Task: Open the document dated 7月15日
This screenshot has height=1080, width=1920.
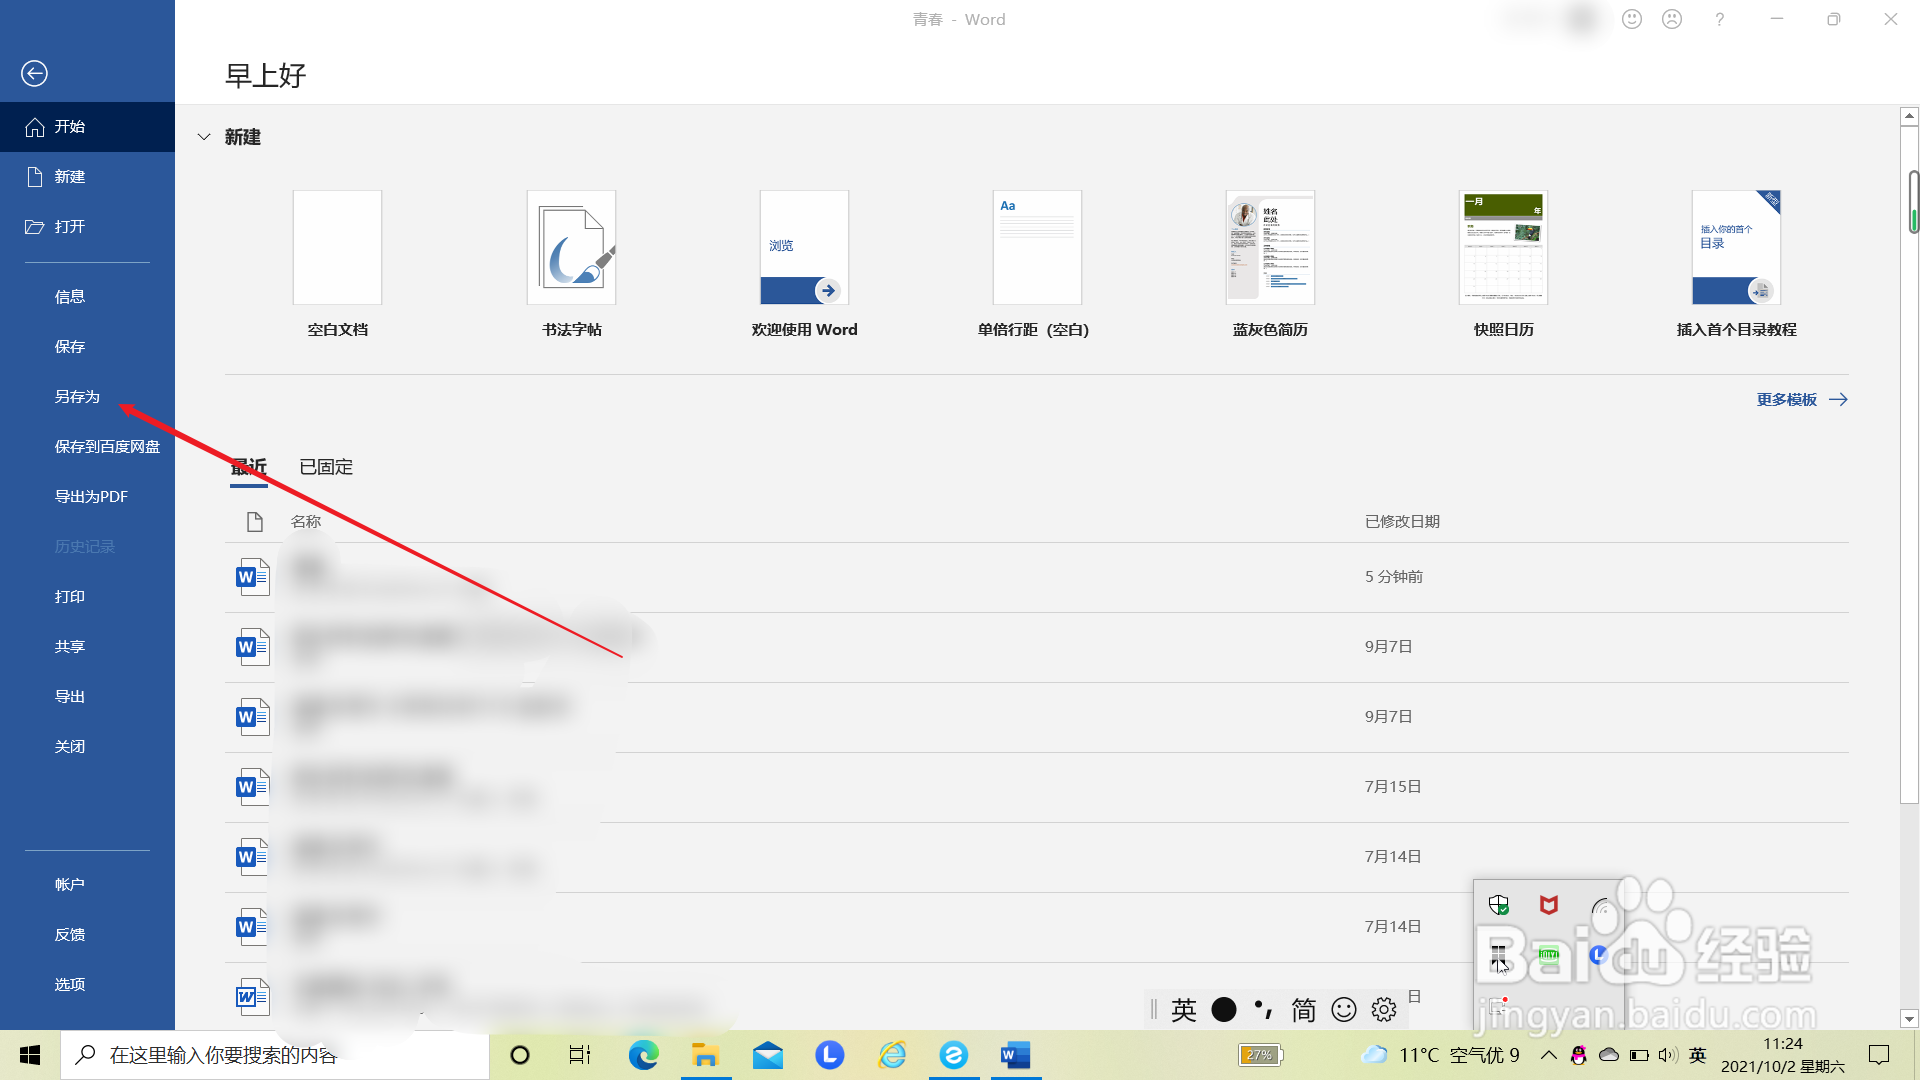Action: coord(1036,787)
